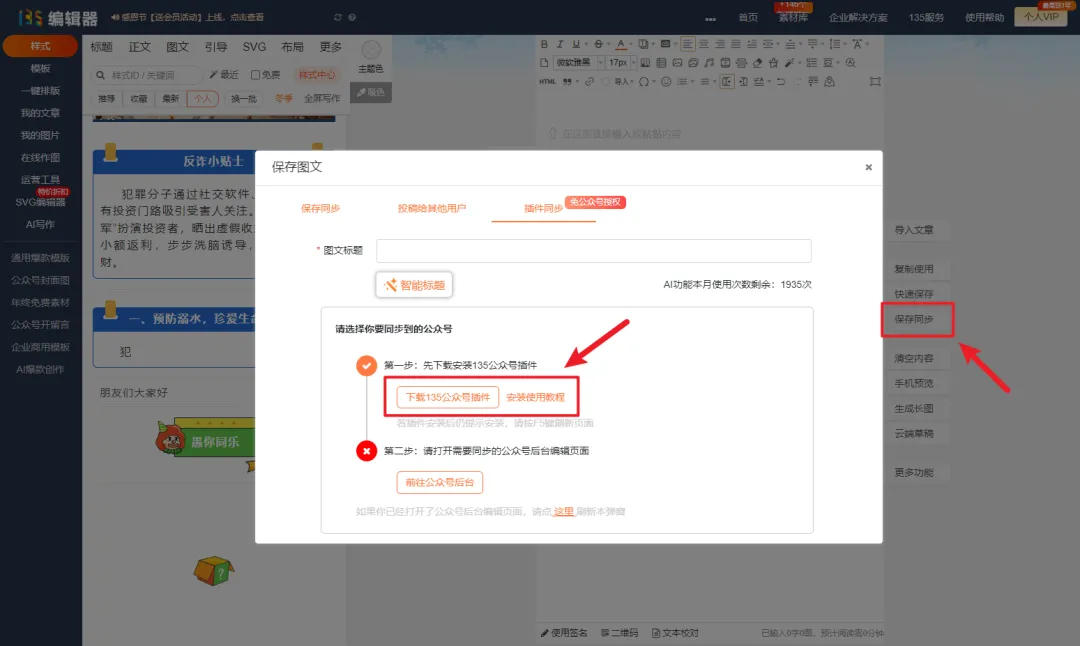Open the 微软雅黑 font family dropdown

(x=579, y=63)
